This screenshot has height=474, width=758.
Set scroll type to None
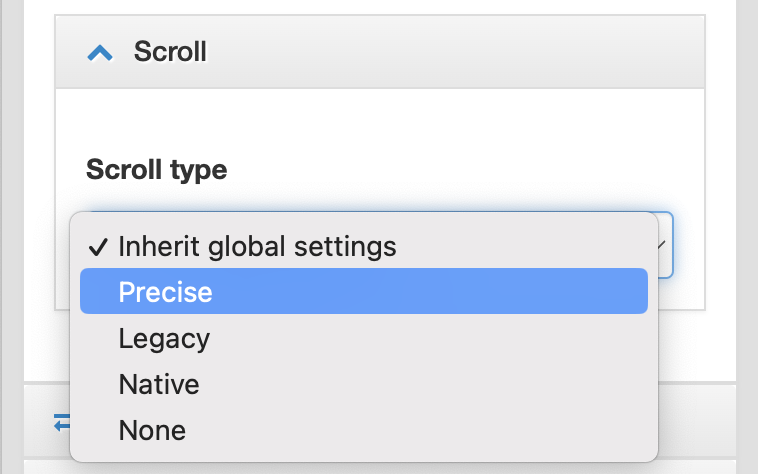tap(152, 430)
